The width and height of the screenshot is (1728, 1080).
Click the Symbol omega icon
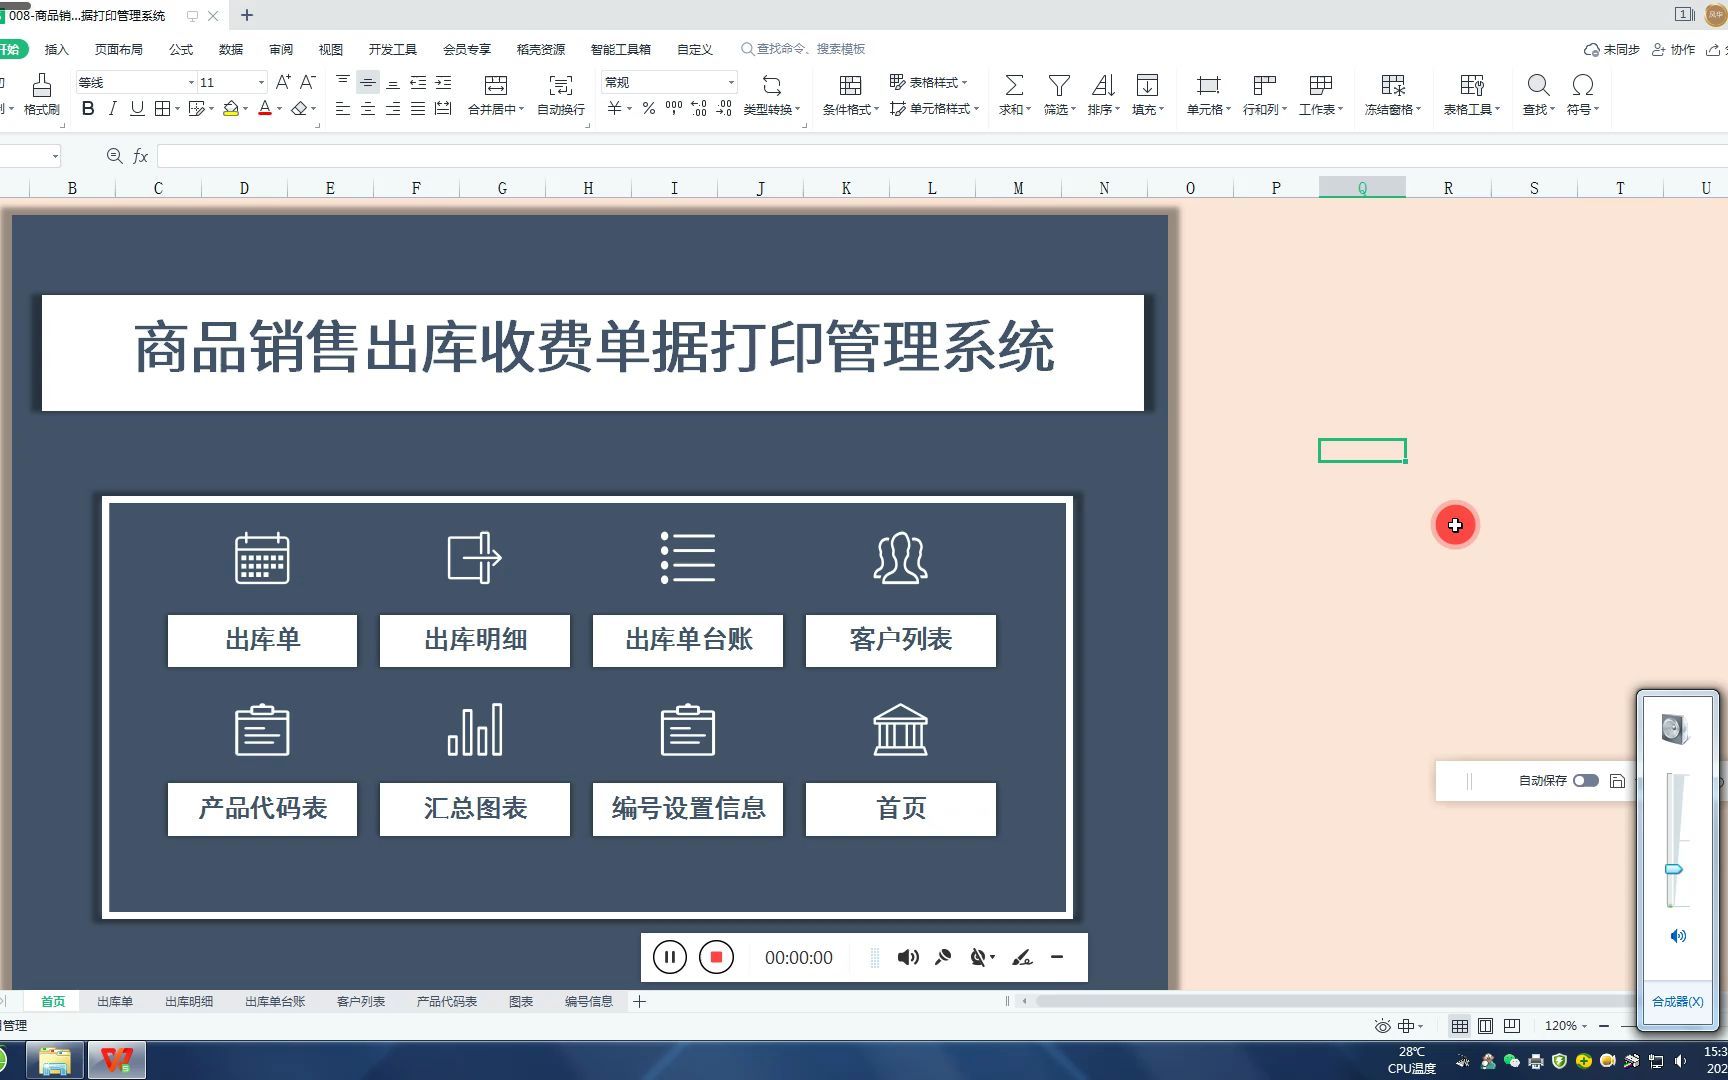(1582, 85)
